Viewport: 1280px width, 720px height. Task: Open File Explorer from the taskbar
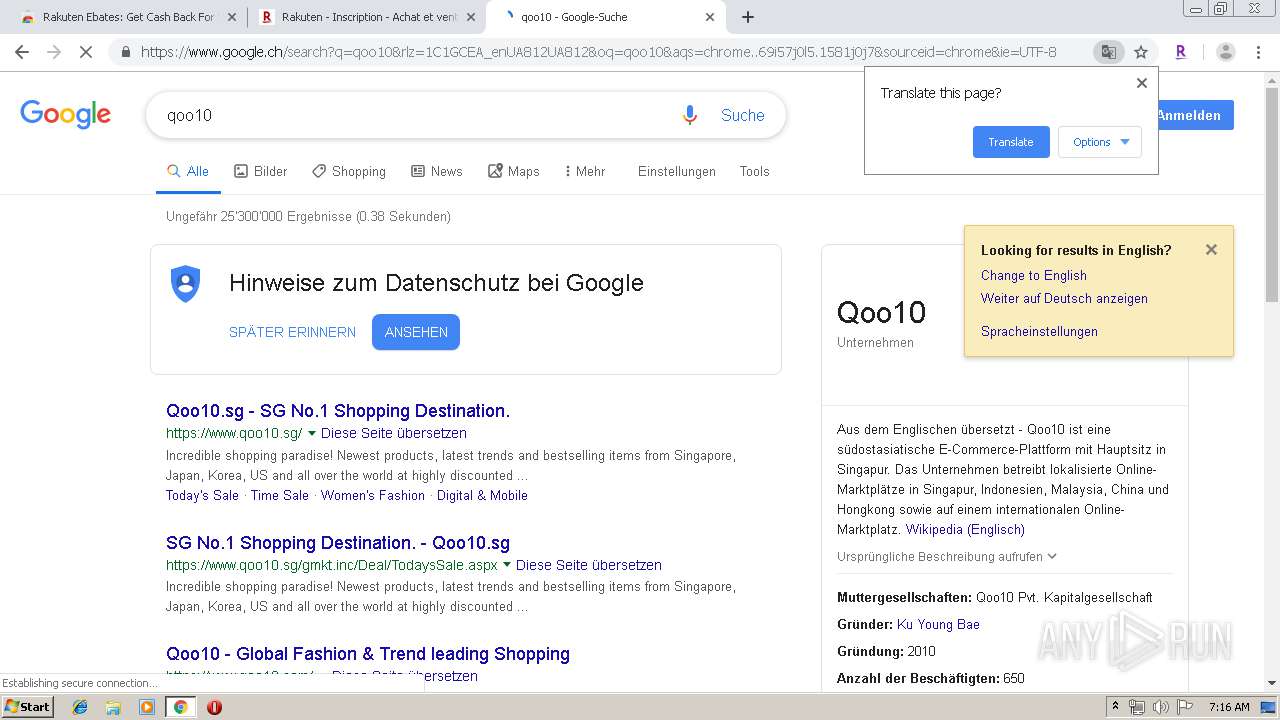(x=113, y=707)
